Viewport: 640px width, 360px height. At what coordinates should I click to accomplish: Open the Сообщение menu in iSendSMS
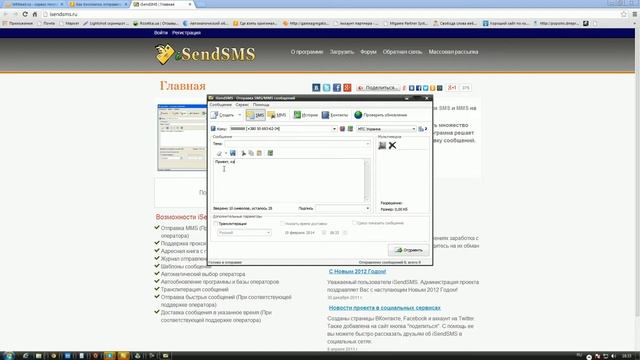[x=220, y=105]
